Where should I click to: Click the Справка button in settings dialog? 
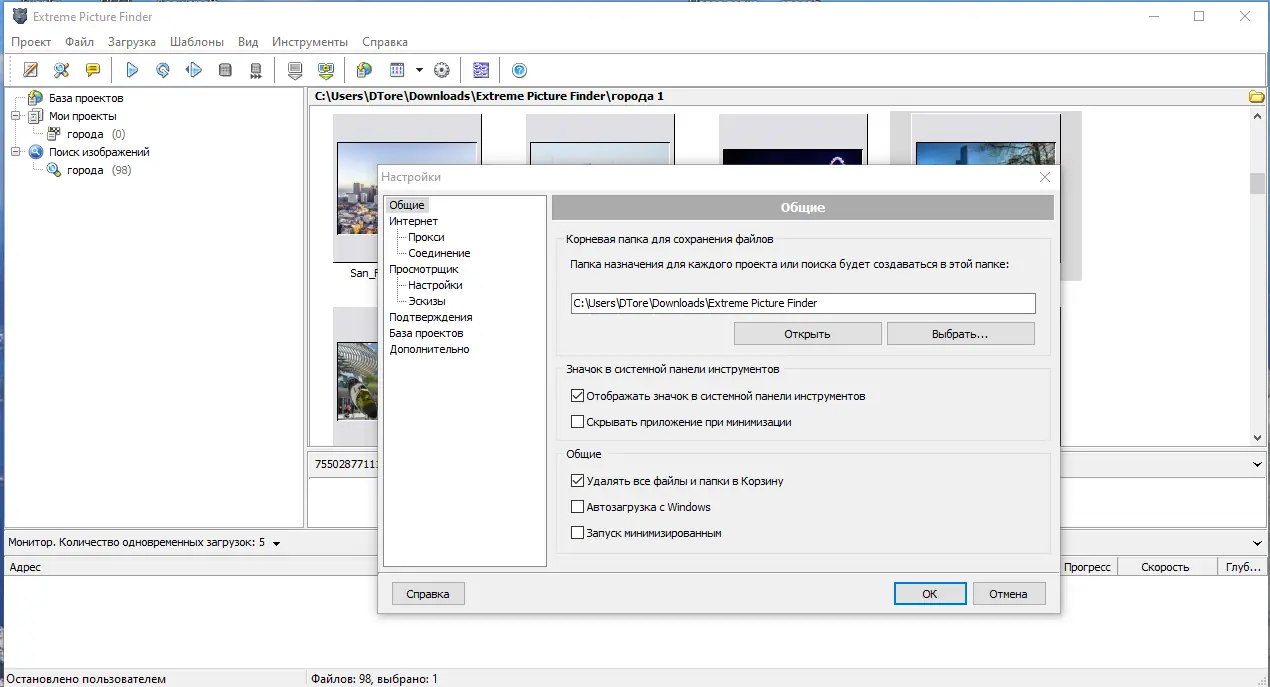click(428, 594)
